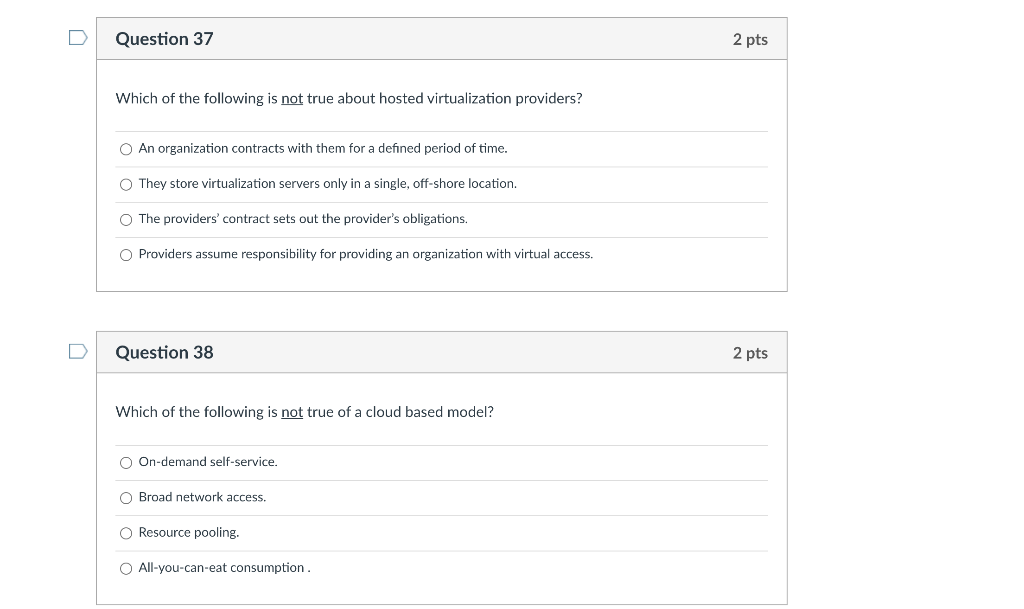Flag Question 37 with the bookmark icon

[77, 38]
